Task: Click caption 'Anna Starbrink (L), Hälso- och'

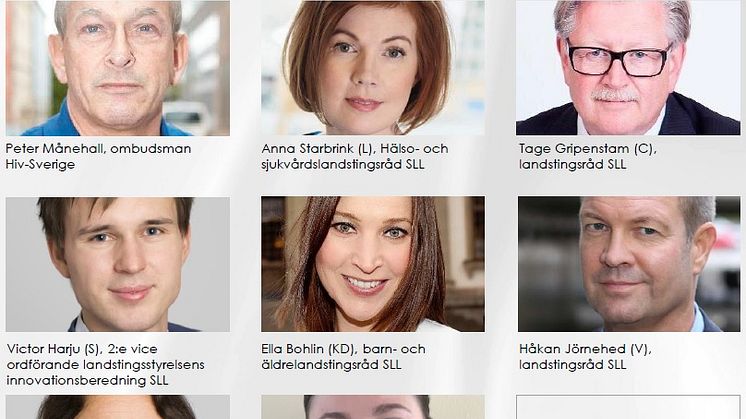Action: [354, 148]
